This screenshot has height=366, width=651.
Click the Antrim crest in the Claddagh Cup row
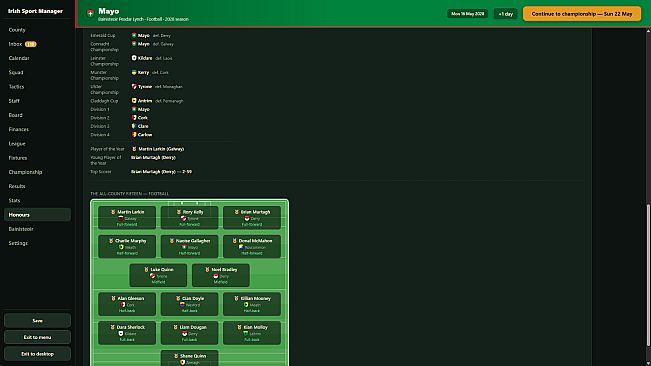point(134,100)
